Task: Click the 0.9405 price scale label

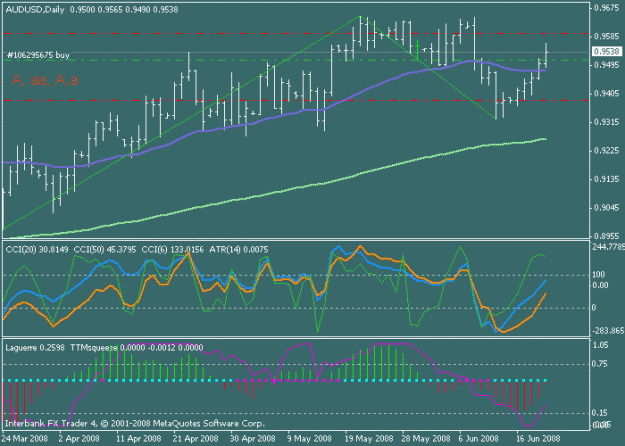Action: point(607,94)
